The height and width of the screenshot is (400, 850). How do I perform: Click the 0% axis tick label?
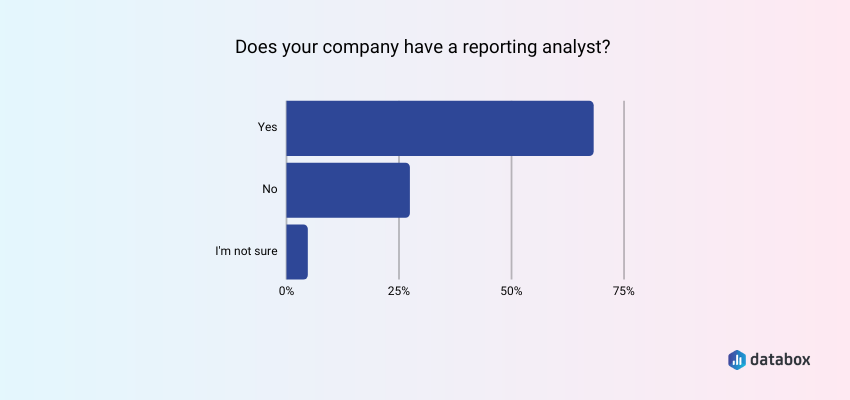click(286, 291)
